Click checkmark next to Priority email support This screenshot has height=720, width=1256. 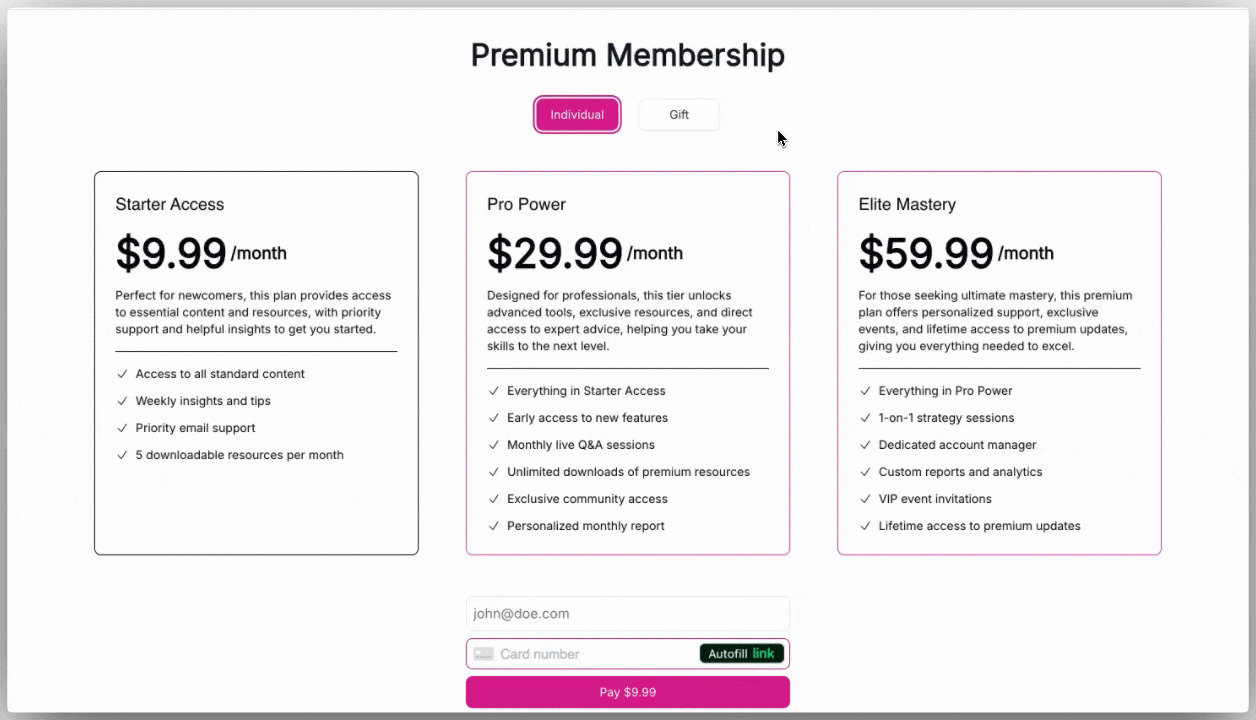coord(122,428)
